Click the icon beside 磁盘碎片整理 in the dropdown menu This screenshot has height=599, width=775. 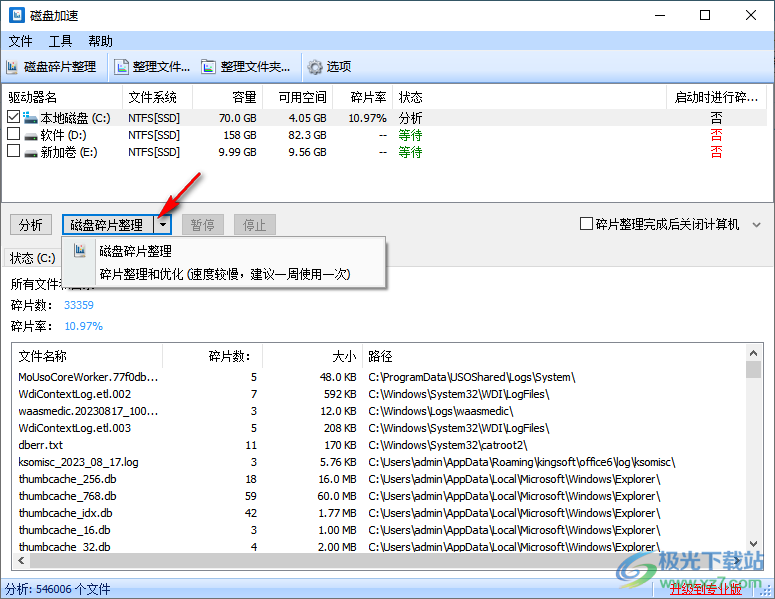(x=80, y=251)
